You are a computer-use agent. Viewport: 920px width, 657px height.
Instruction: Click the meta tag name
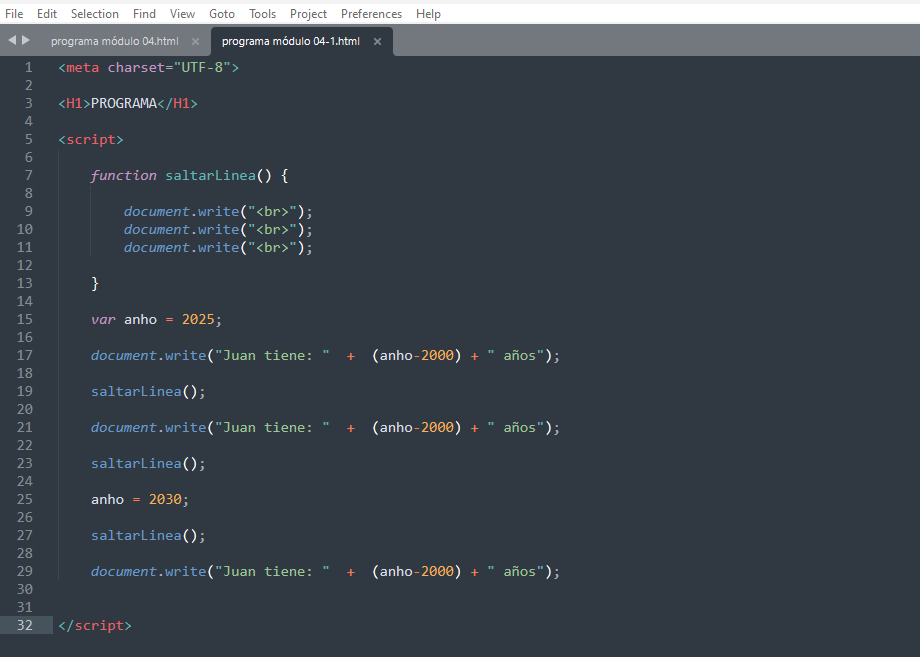click(x=83, y=67)
